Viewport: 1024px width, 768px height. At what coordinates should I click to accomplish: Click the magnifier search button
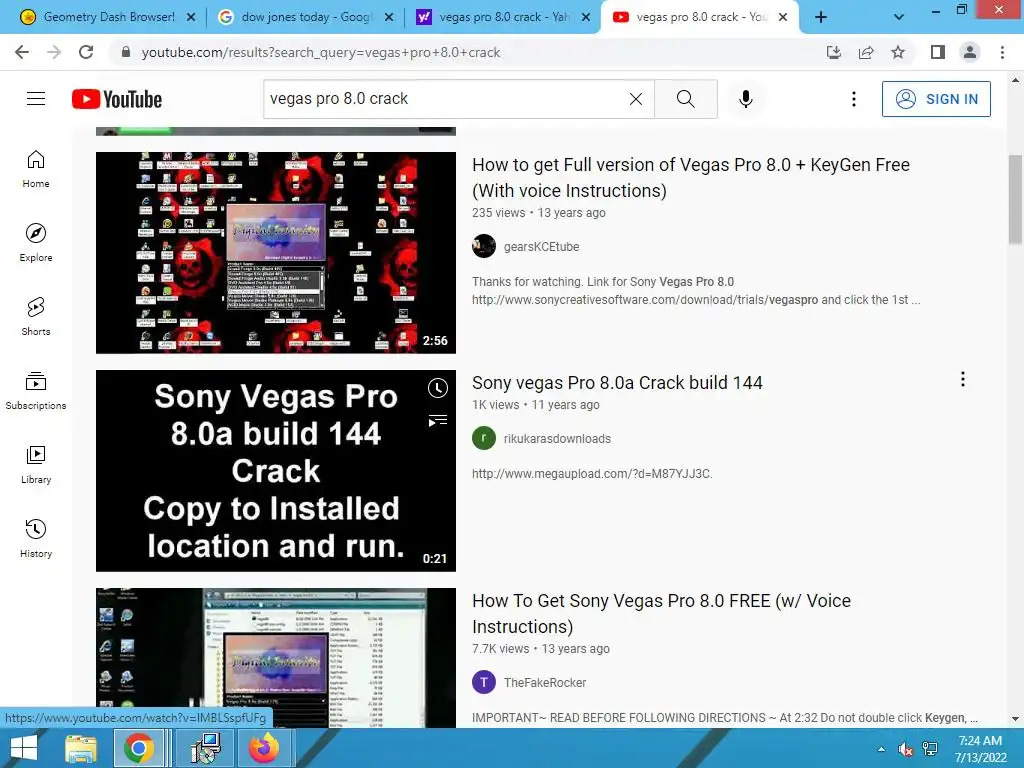pos(686,99)
